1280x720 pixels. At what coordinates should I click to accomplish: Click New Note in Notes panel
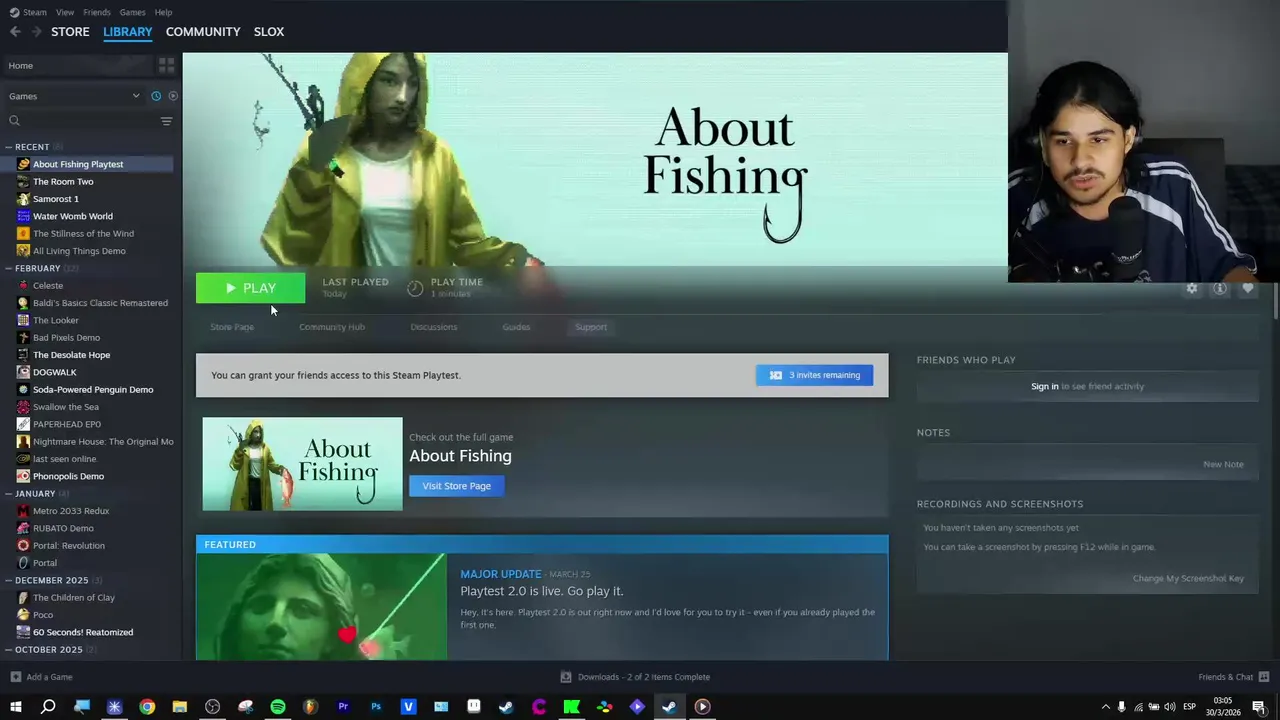click(1223, 464)
